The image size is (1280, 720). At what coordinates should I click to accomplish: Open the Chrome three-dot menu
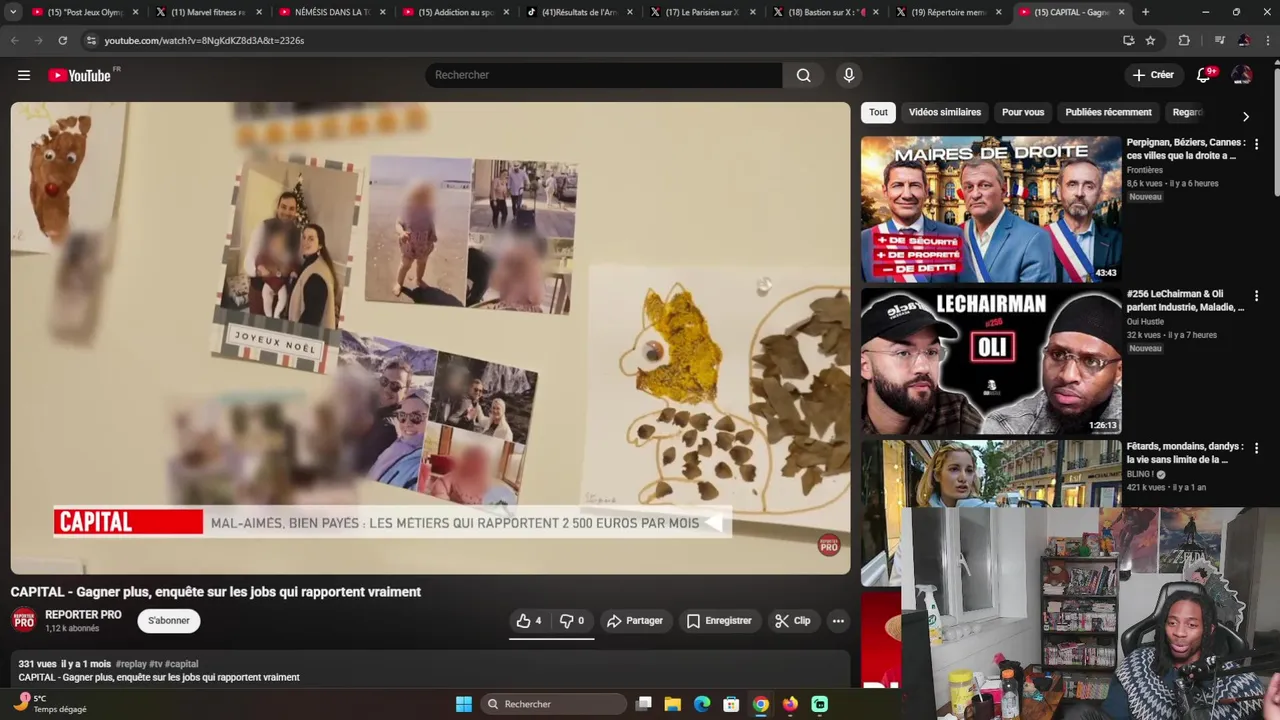(x=1267, y=40)
